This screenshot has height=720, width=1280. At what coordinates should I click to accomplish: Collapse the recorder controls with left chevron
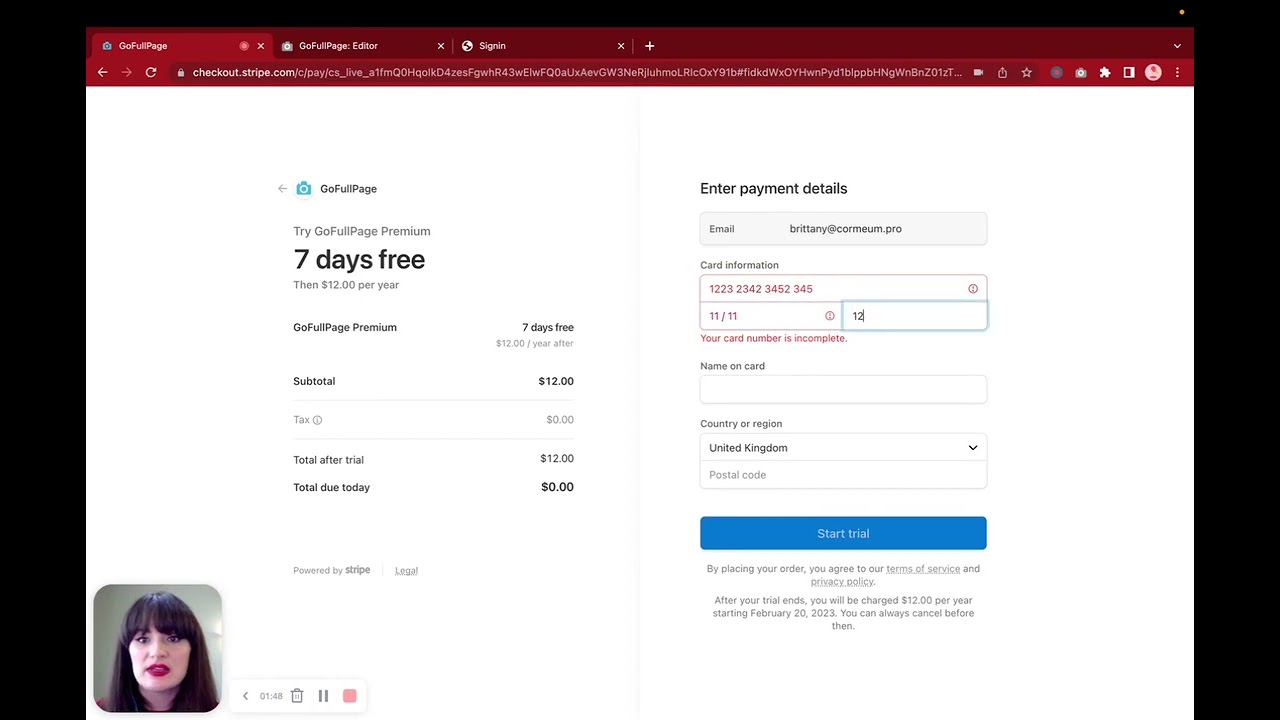click(245, 696)
